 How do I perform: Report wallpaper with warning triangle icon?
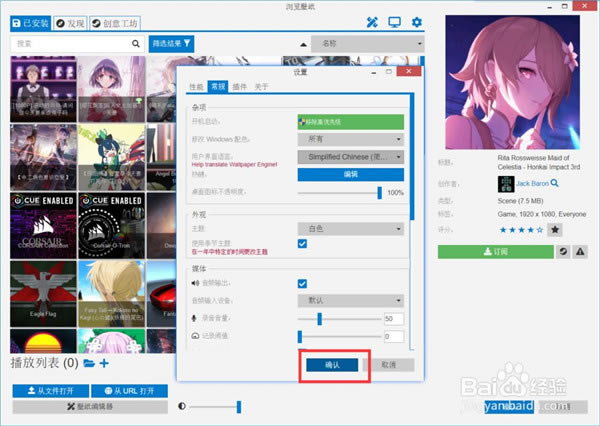pyautogui.click(x=580, y=251)
